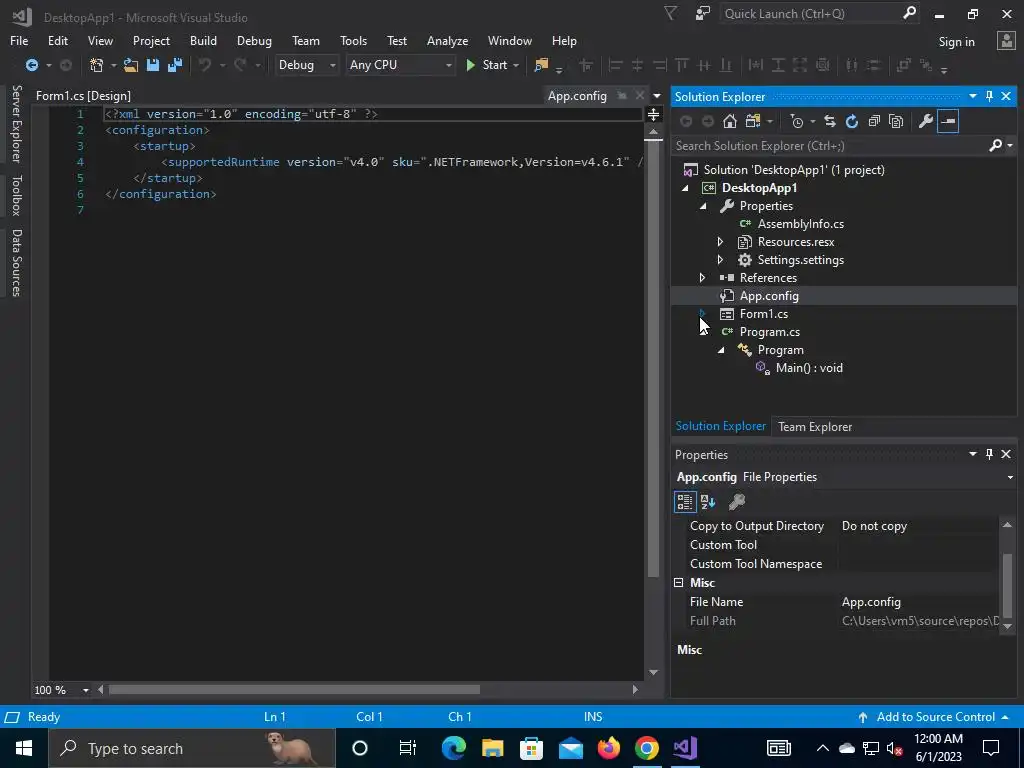Image resolution: width=1024 pixels, height=768 pixels.
Task: Click Collapse All icon in Solution Explorer
Action: 874,121
